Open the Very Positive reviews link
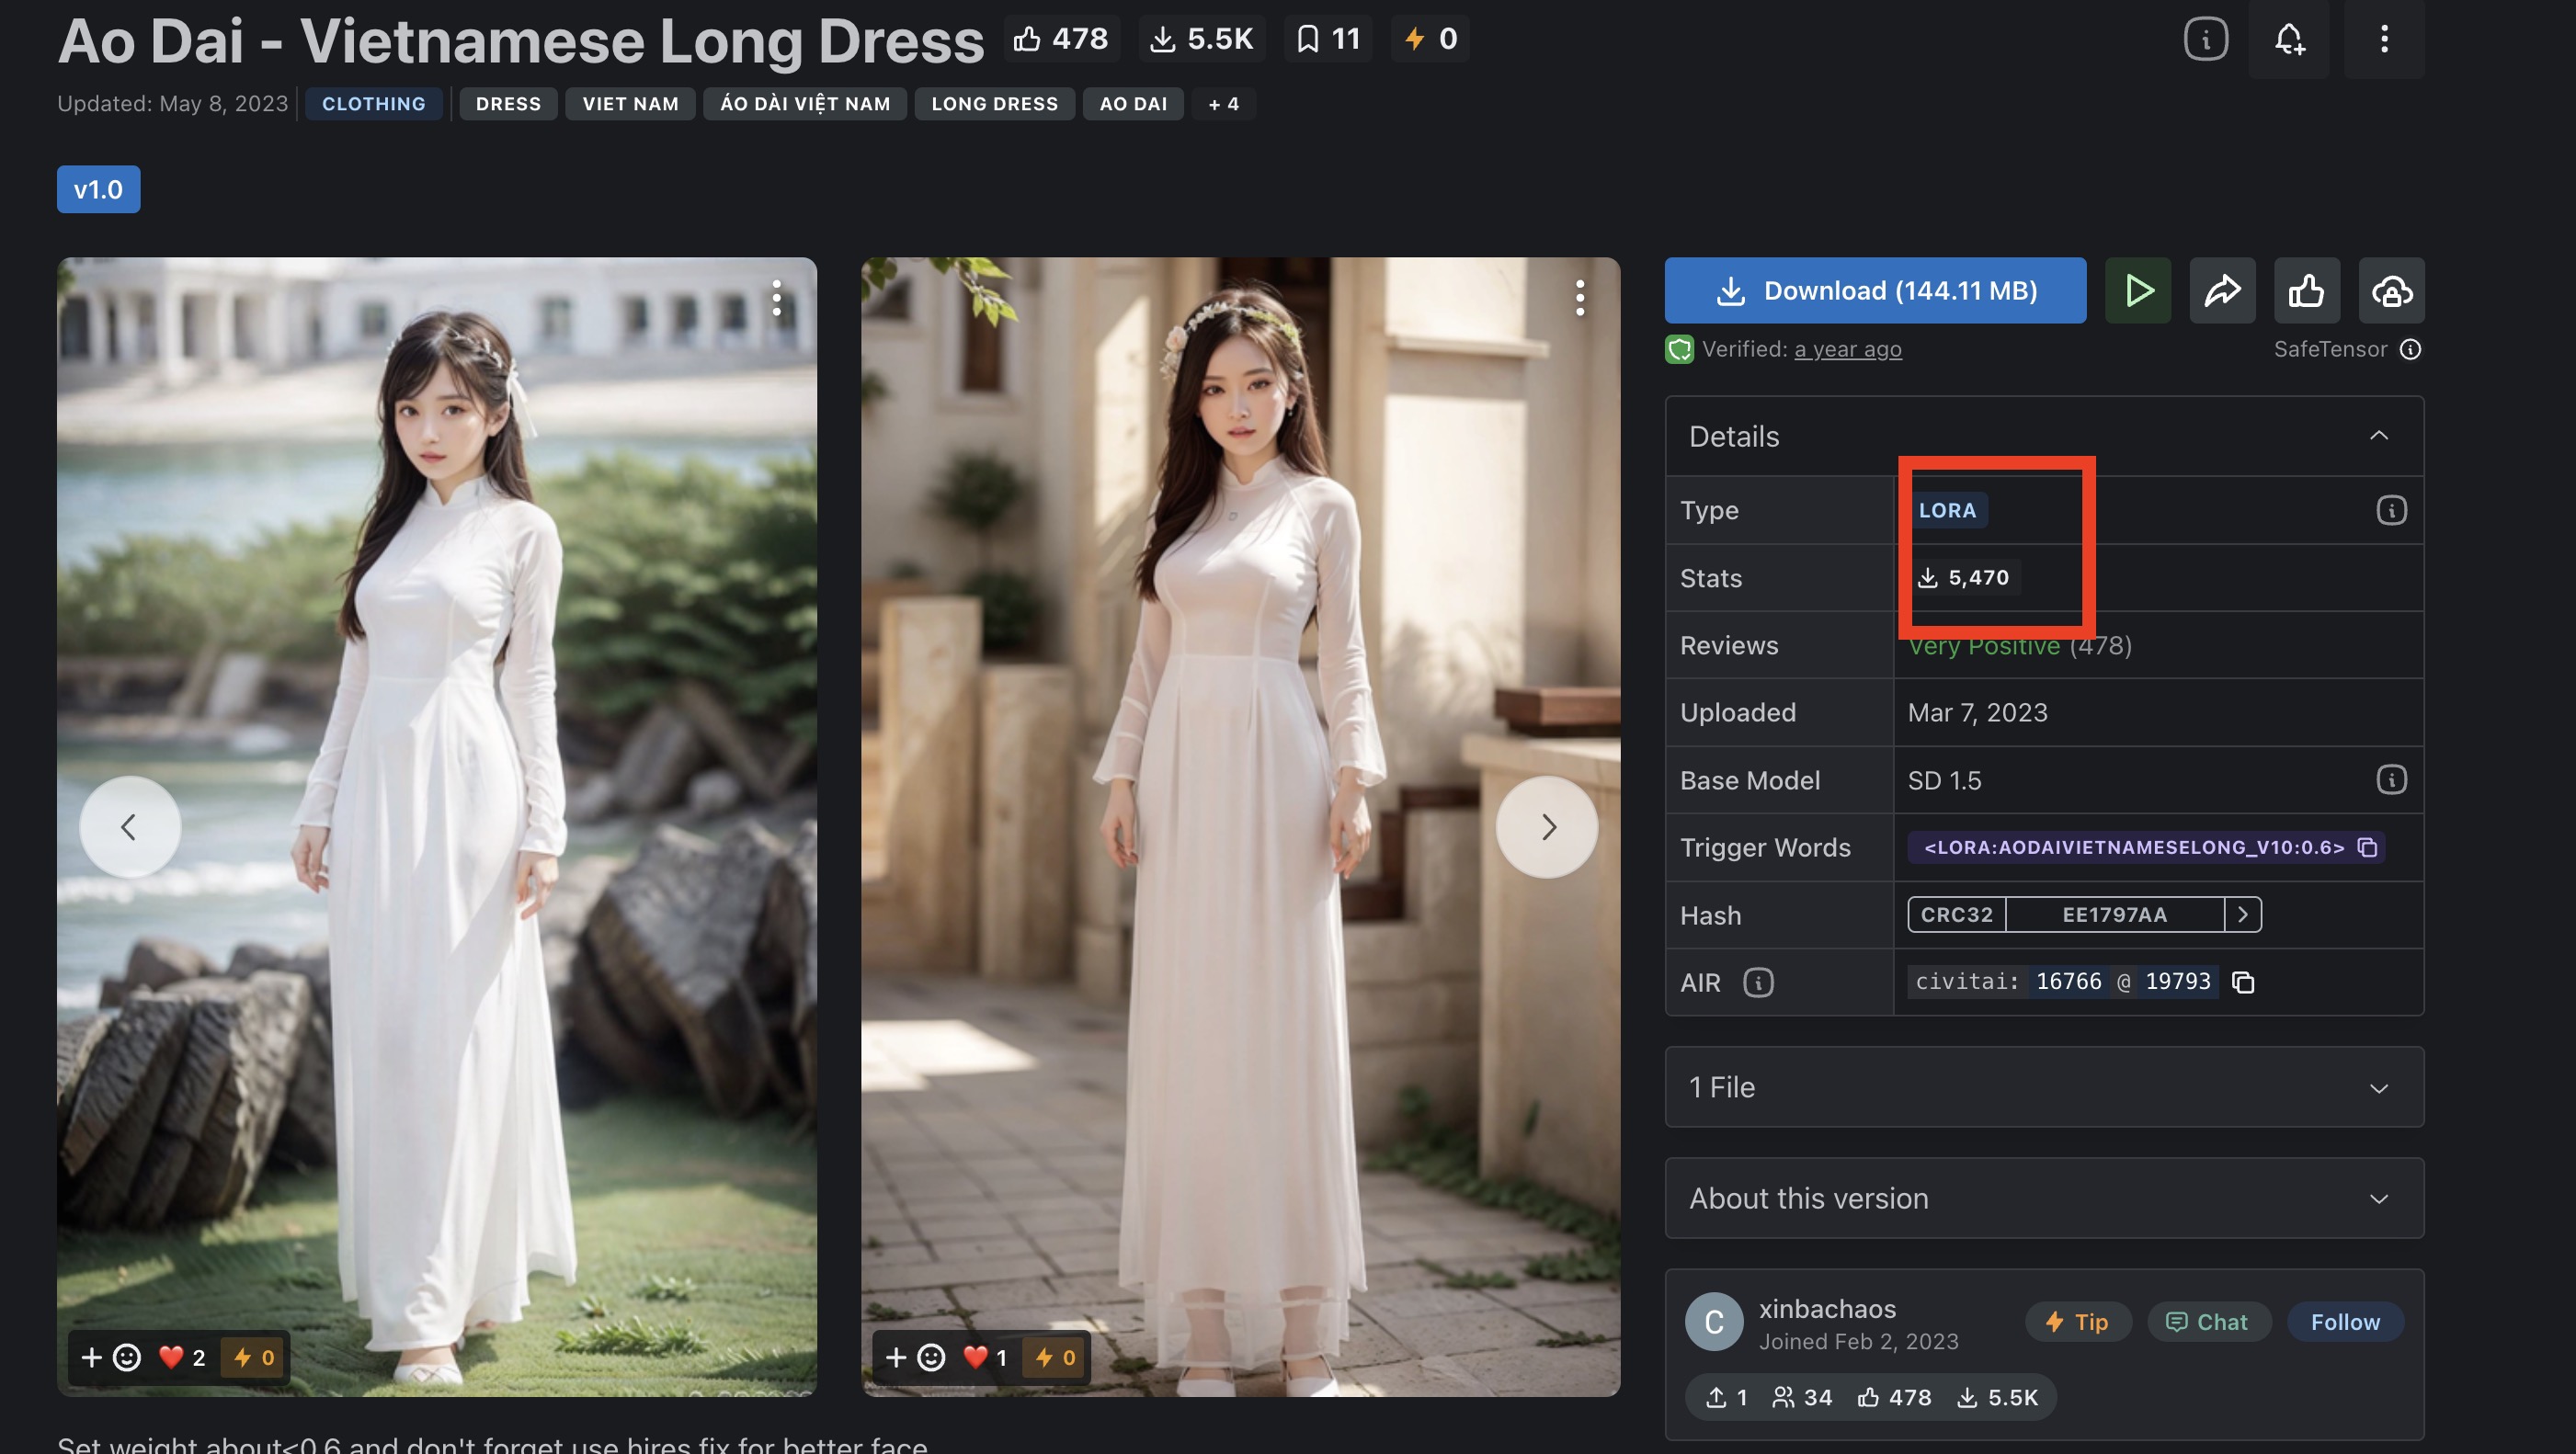 point(2019,646)
